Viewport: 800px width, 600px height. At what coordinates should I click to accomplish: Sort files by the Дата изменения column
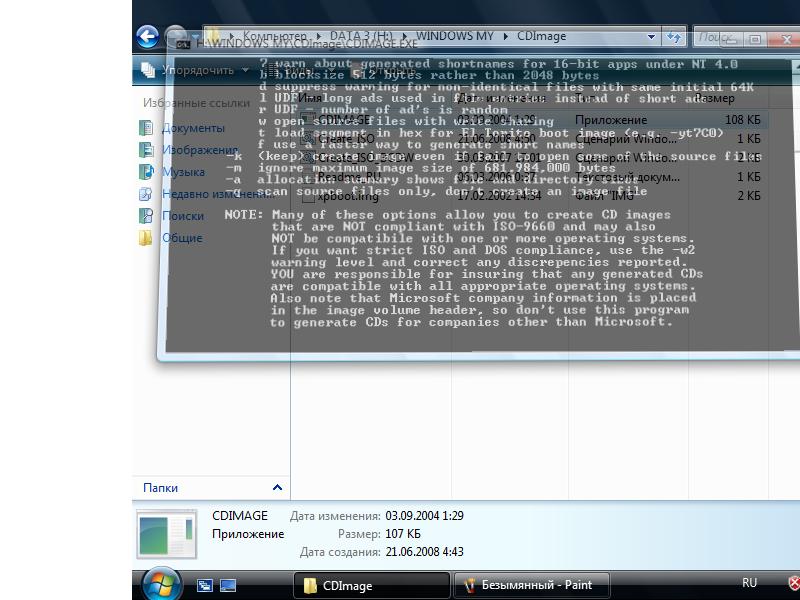click(x=501, y=98)
